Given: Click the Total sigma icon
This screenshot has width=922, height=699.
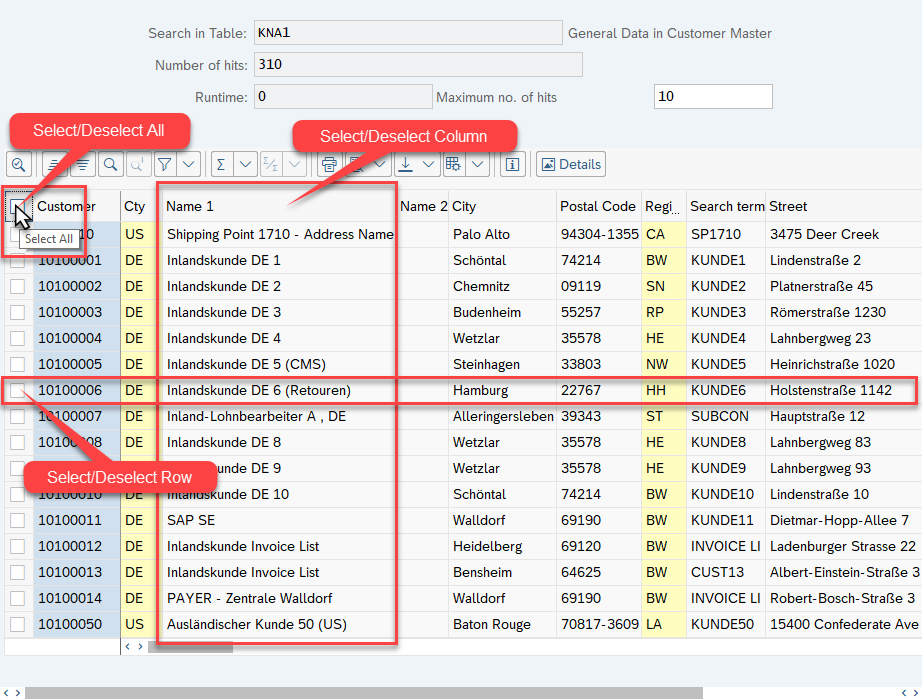Looking at the screenshot, I should click(x=221, y=164).
